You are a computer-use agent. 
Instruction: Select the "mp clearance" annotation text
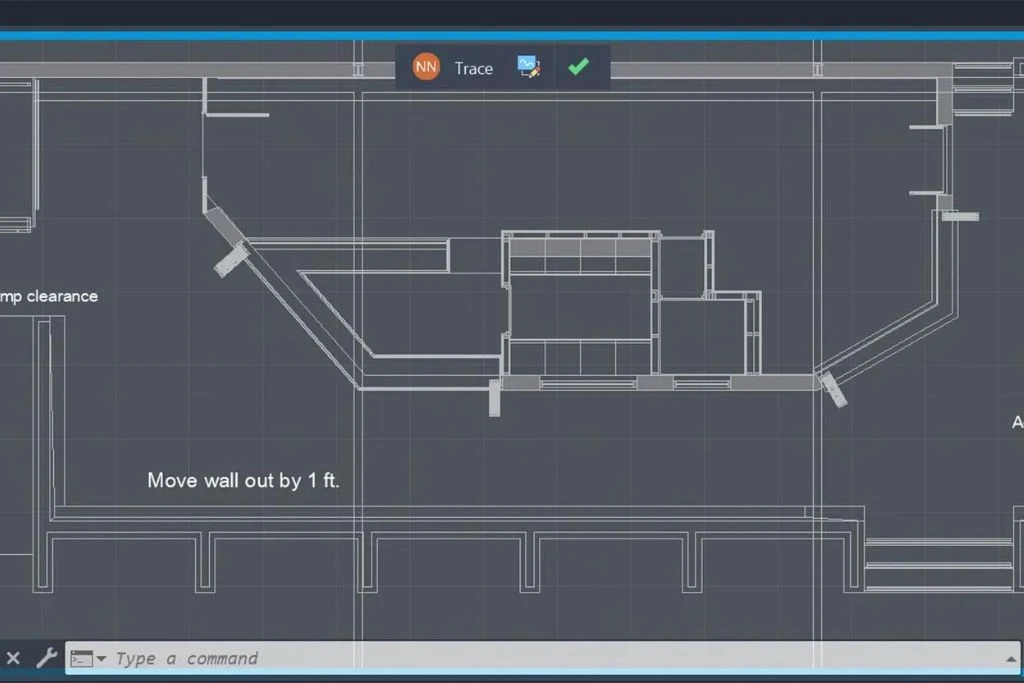tap(49, 296)
